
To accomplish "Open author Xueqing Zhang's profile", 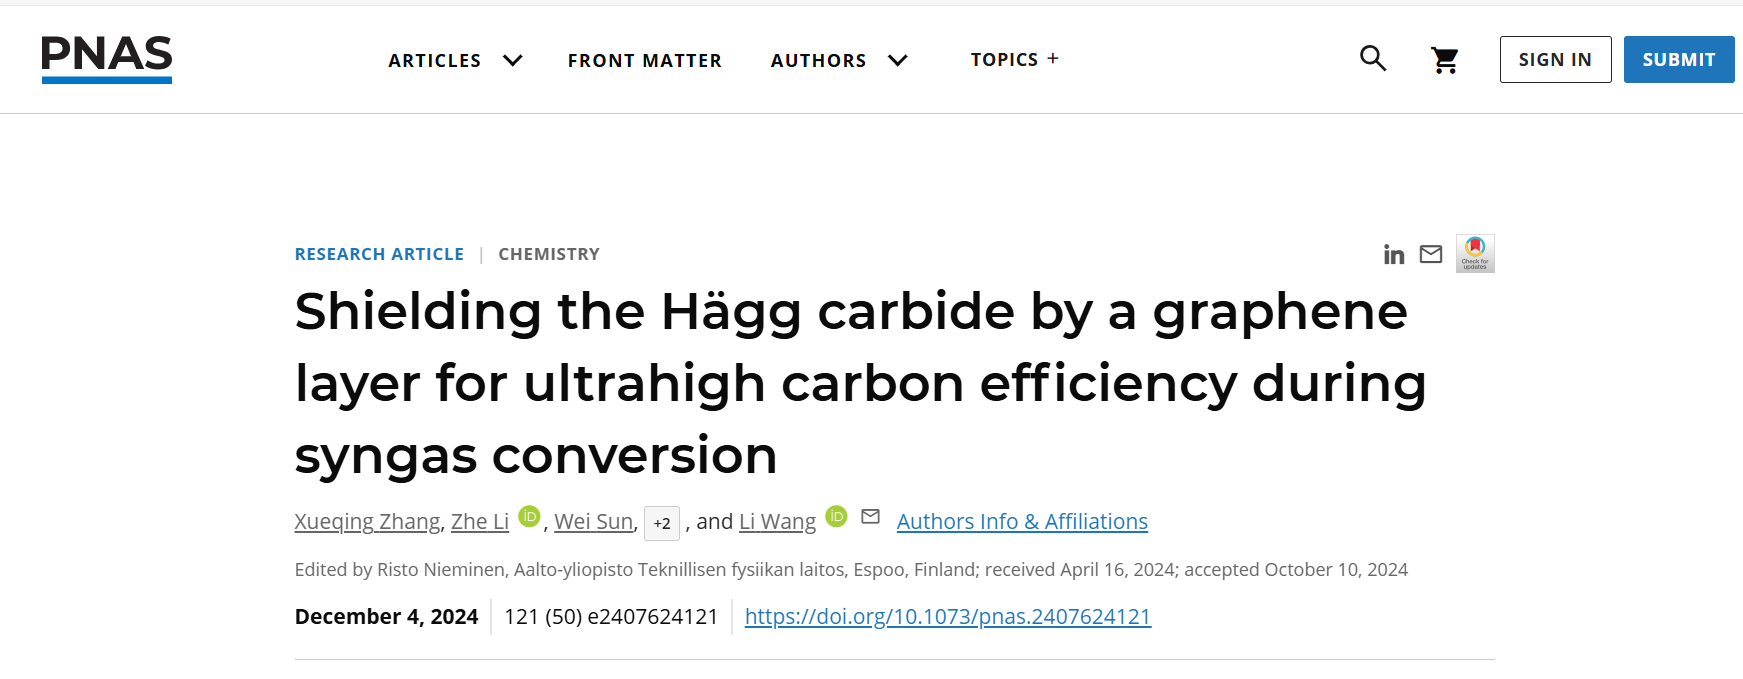I will [367, 522].
